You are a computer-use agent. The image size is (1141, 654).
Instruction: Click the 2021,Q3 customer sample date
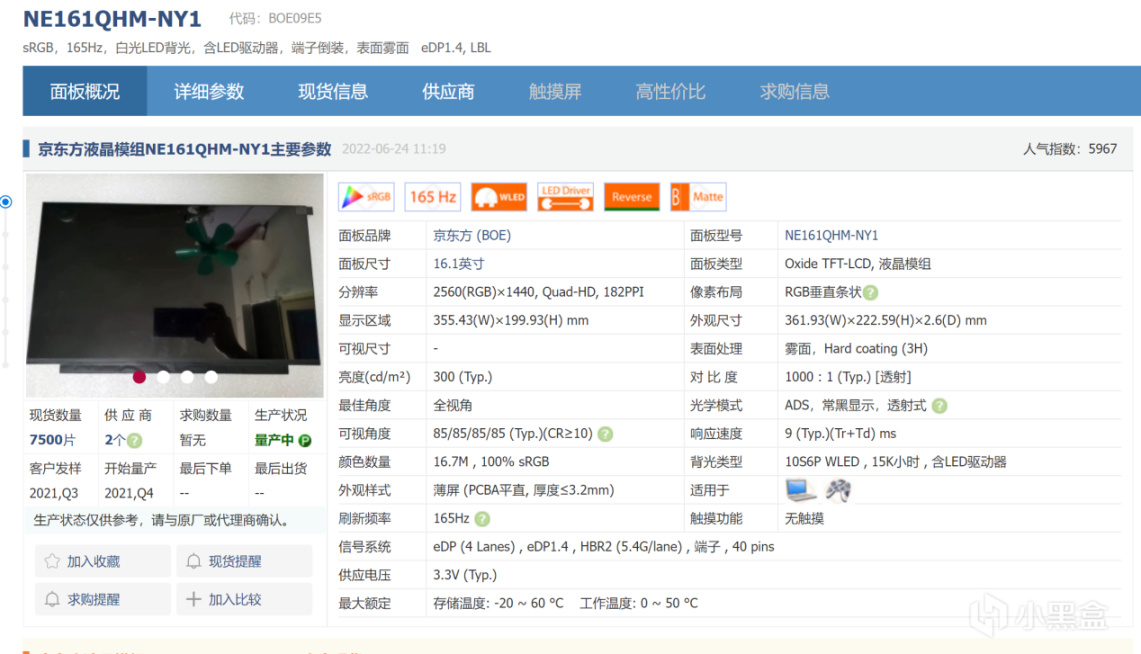(x=54, y=493)
